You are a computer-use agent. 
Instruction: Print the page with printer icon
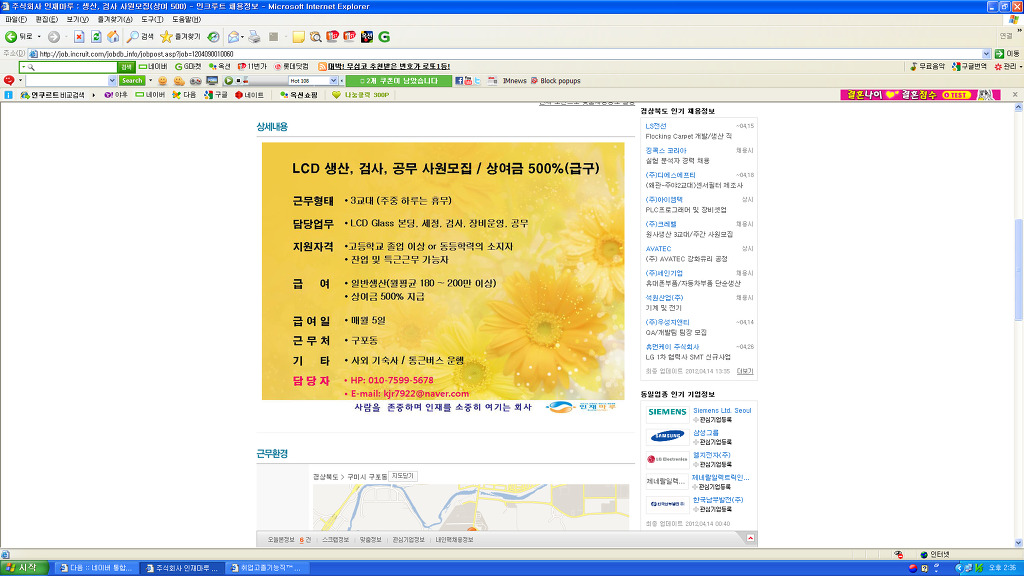coord(254,37)
